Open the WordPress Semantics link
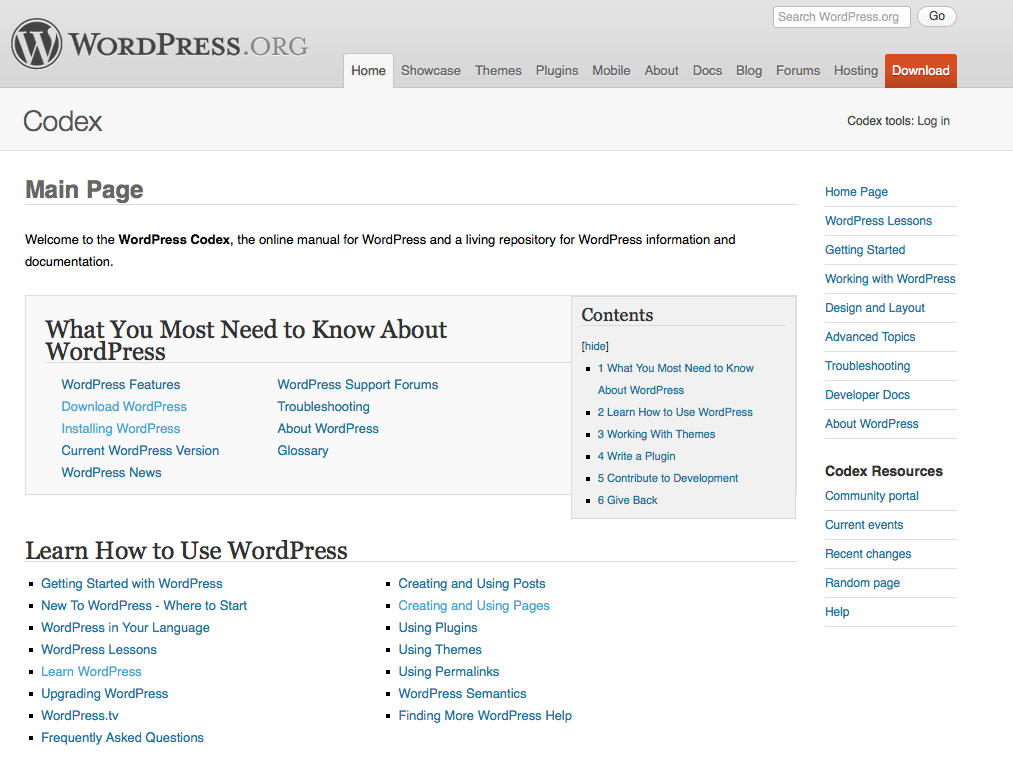The height and width of the screenshot is (758, 1013). 463,693
